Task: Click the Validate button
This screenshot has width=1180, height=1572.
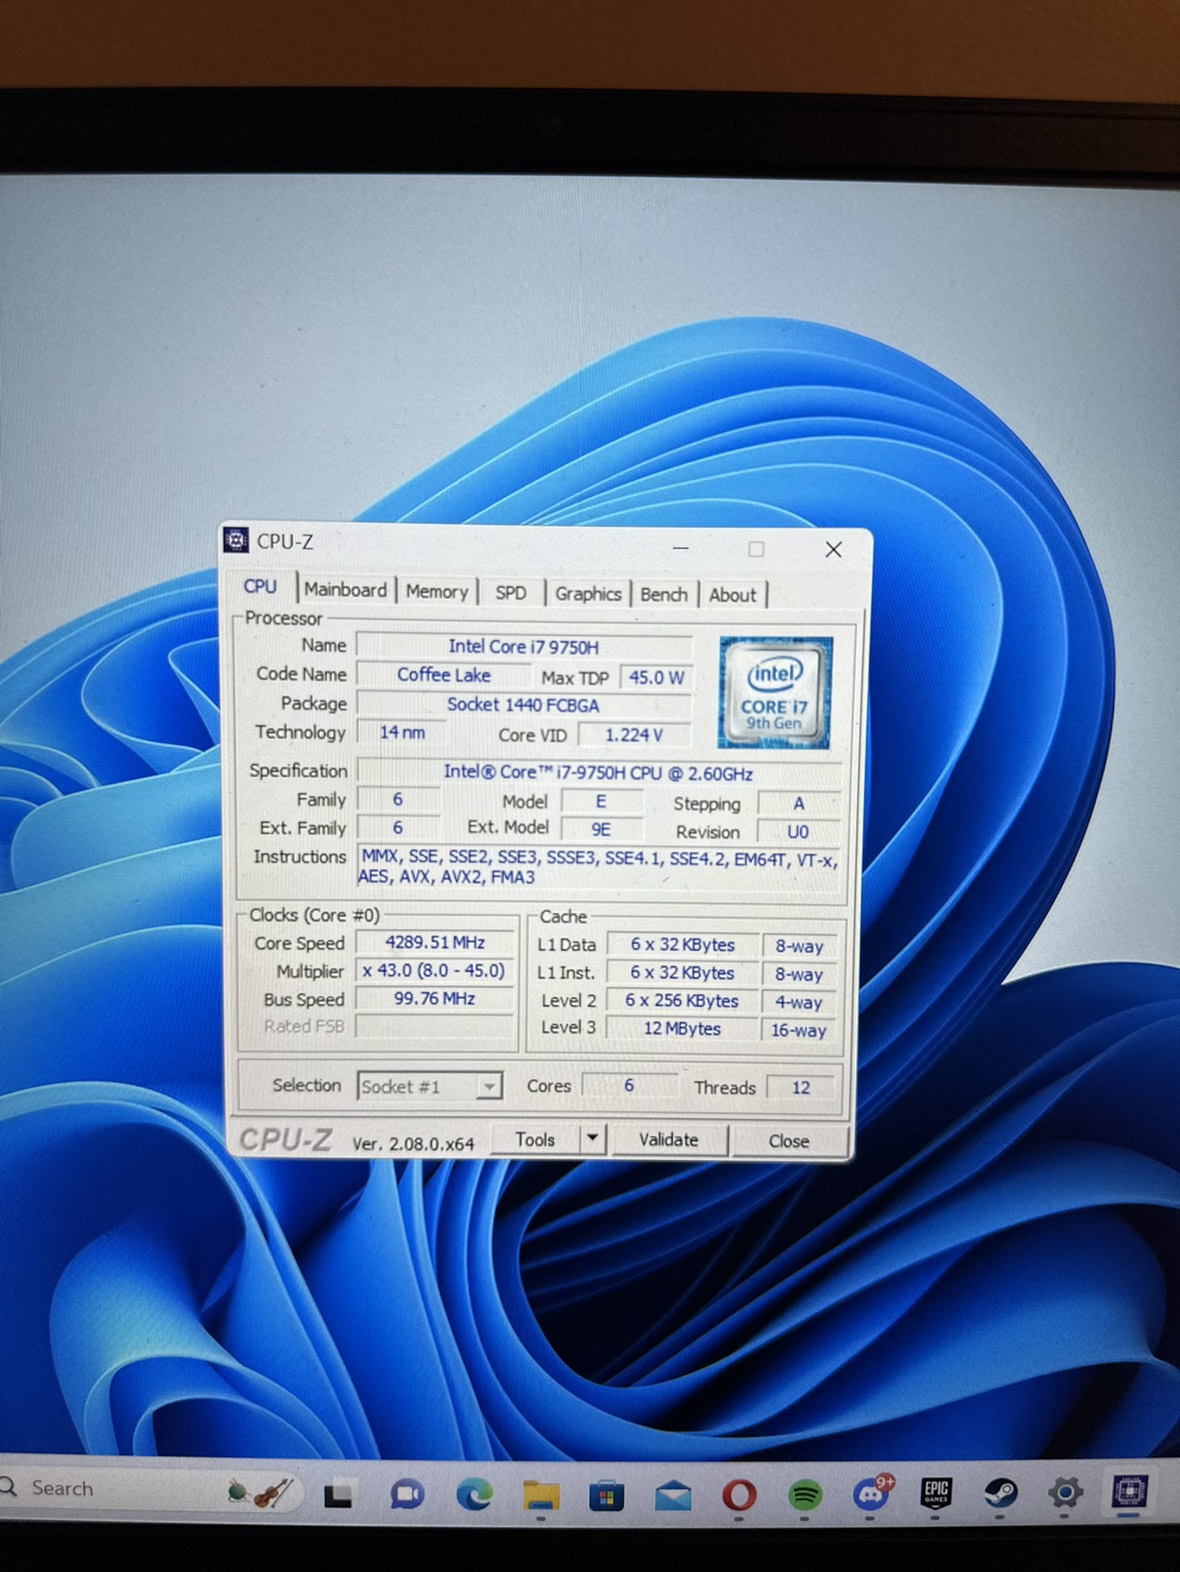Action: [669, 1140]
